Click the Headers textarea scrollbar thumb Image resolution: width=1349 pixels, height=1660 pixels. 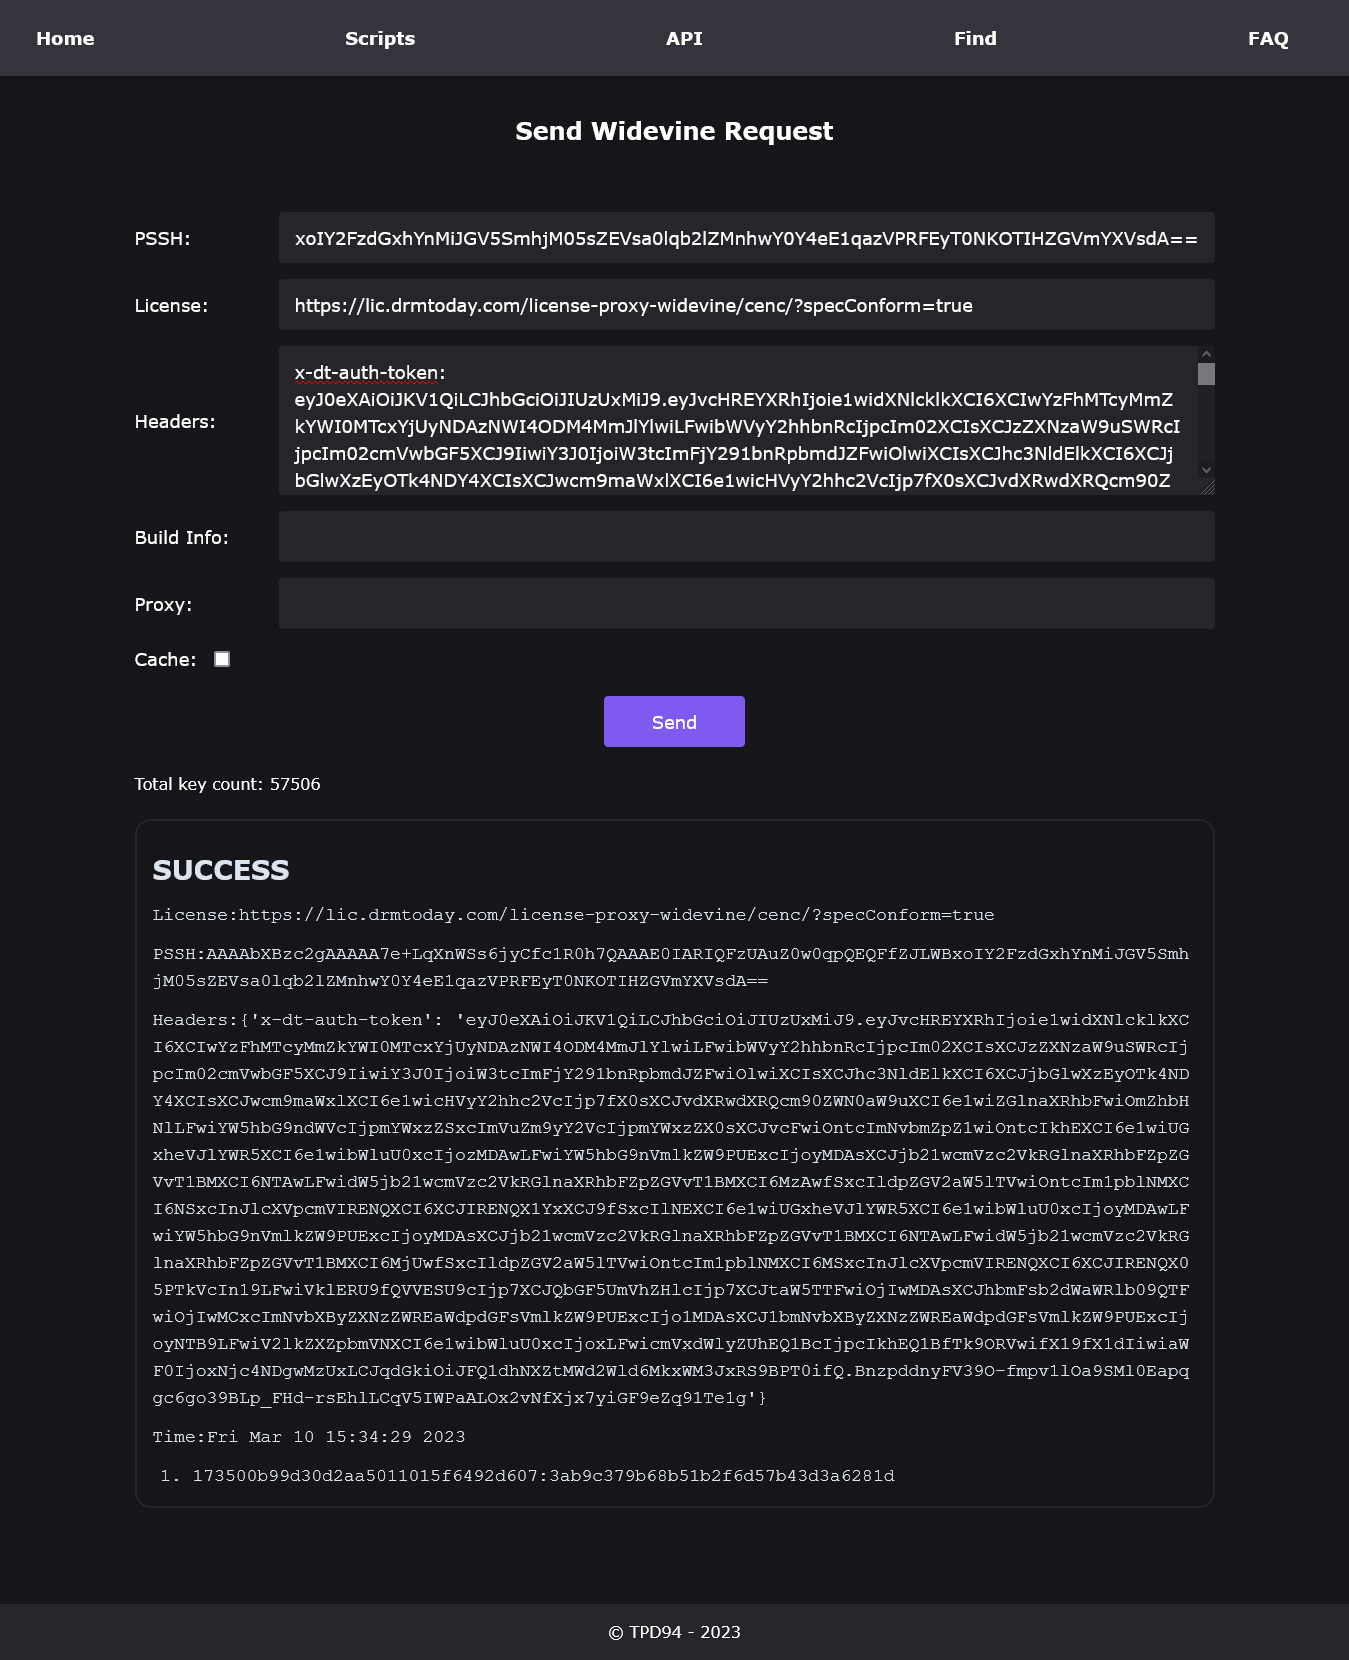coord(1206,374)
